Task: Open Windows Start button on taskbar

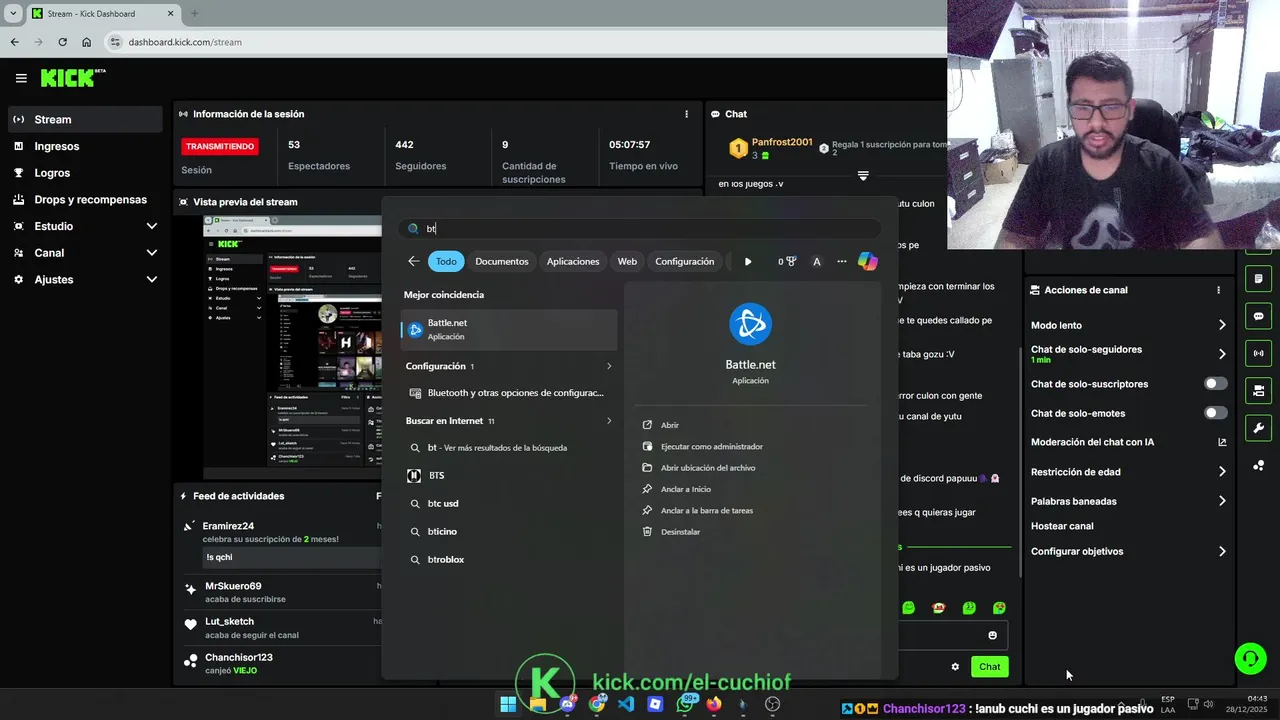Action: (508, 704)
